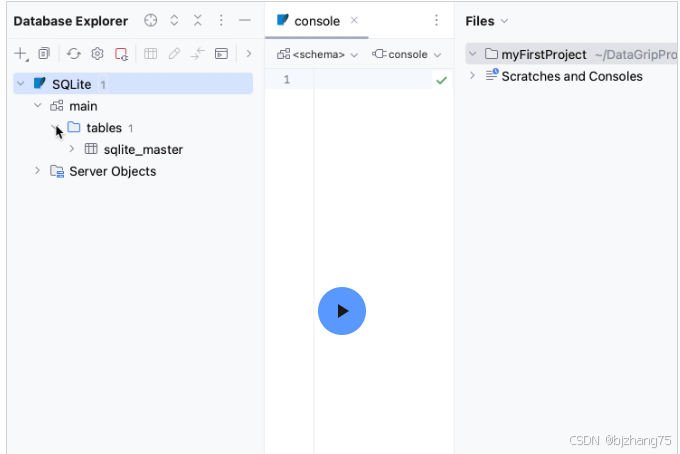Collapse the myFirstProject folder
The image size is (680, 454).
click(473, 54)
